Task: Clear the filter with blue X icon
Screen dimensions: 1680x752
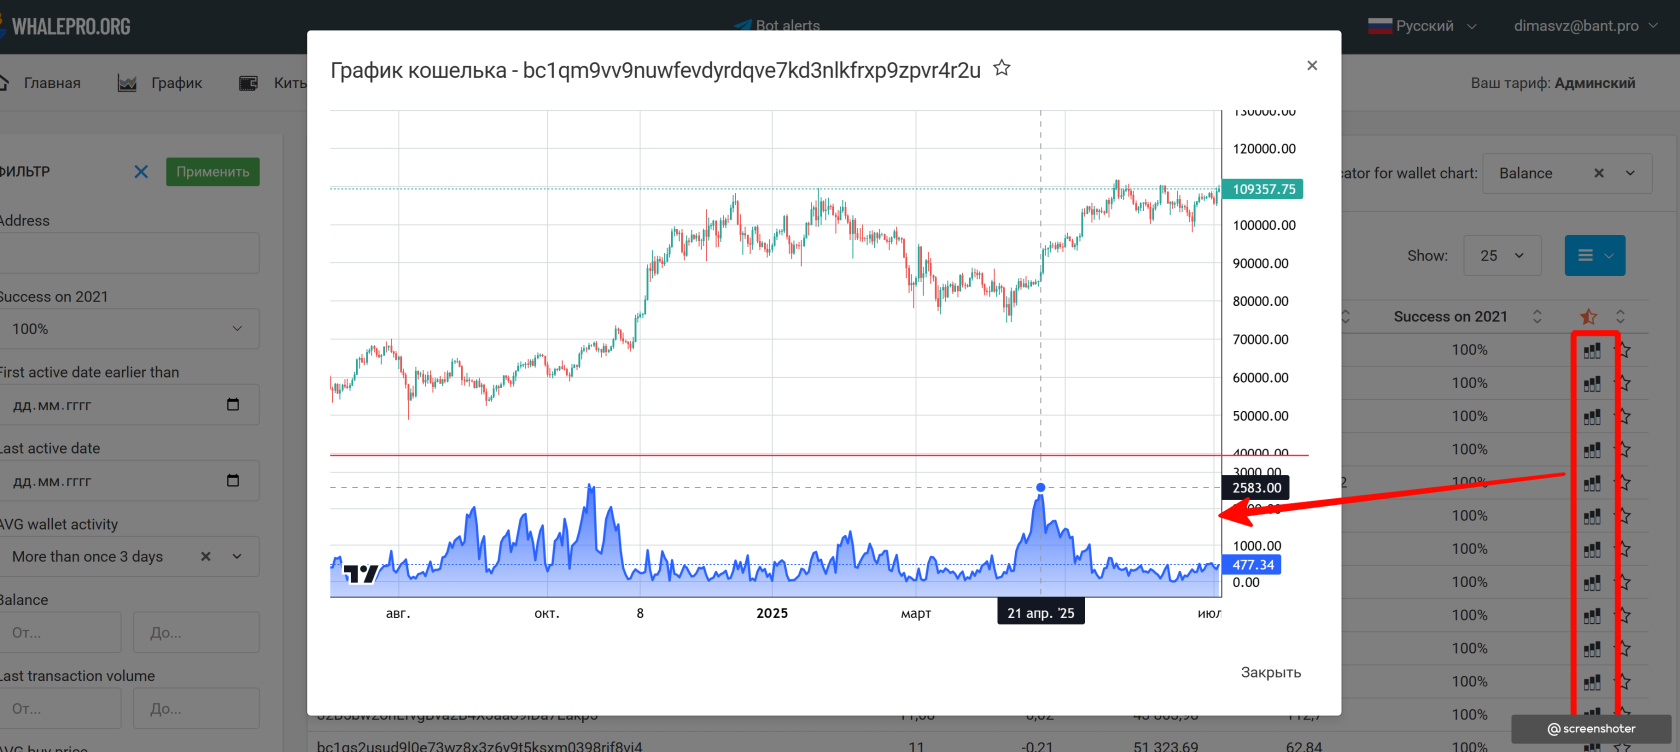Action: tap(141, 172)
